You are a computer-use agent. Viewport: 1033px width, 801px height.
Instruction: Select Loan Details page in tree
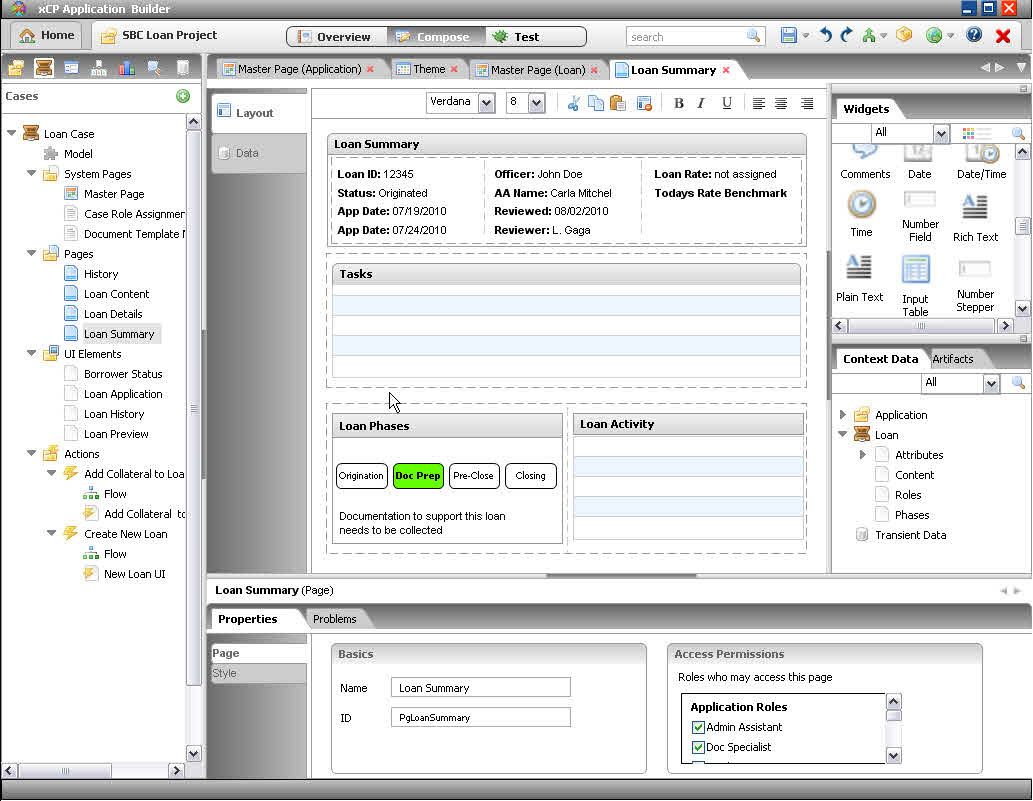(x=113, y=314)
